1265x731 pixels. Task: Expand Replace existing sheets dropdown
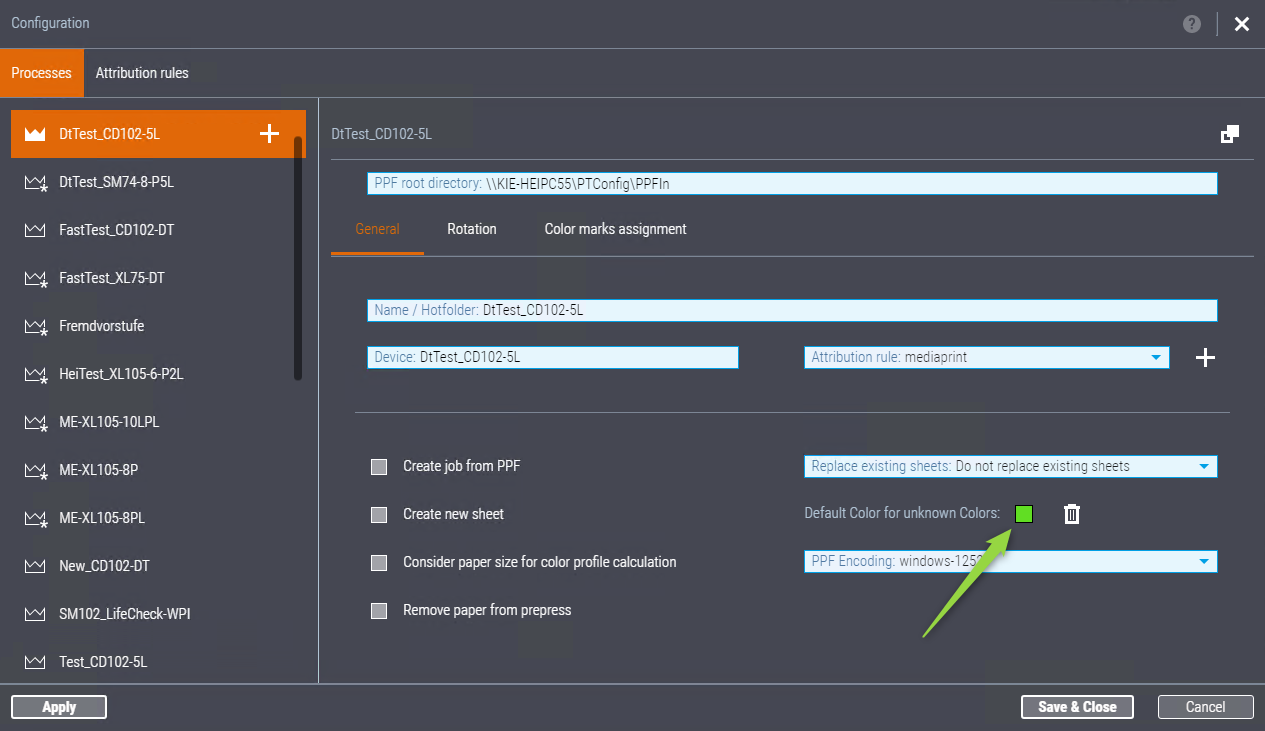(x=1010, y=466)
